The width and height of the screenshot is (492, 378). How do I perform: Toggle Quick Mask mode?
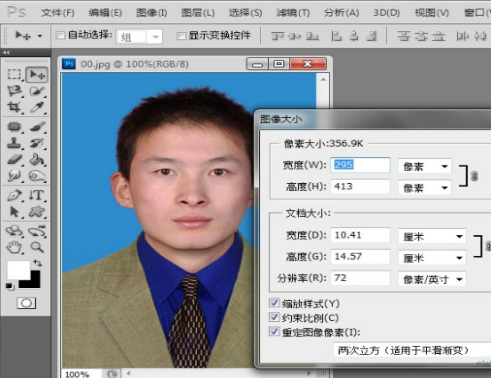[26, 303]
